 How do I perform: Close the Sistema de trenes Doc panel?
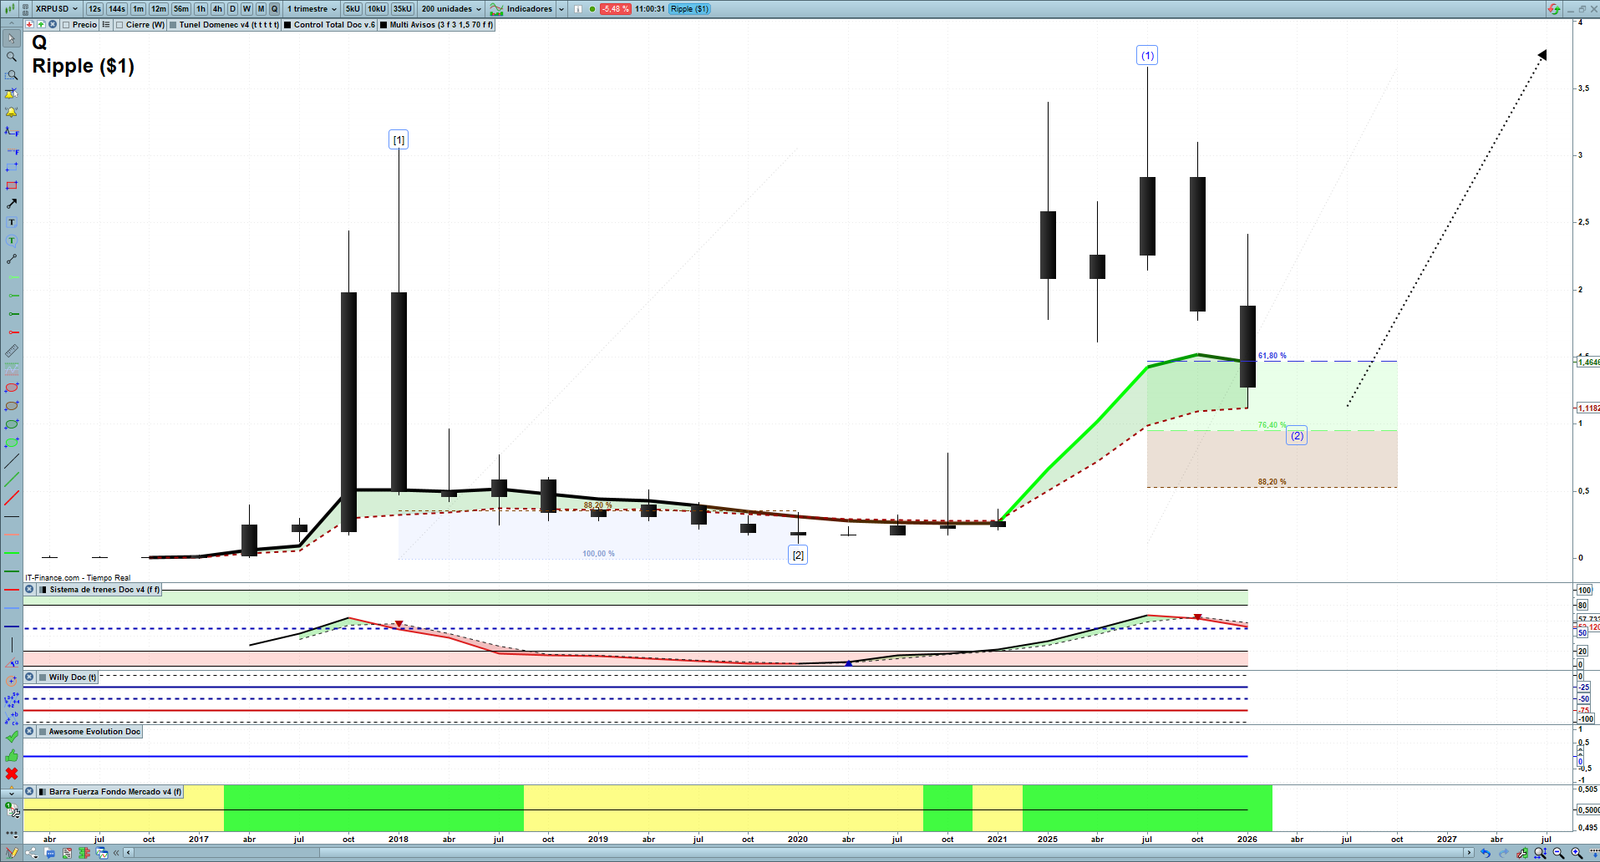(29, 589)
